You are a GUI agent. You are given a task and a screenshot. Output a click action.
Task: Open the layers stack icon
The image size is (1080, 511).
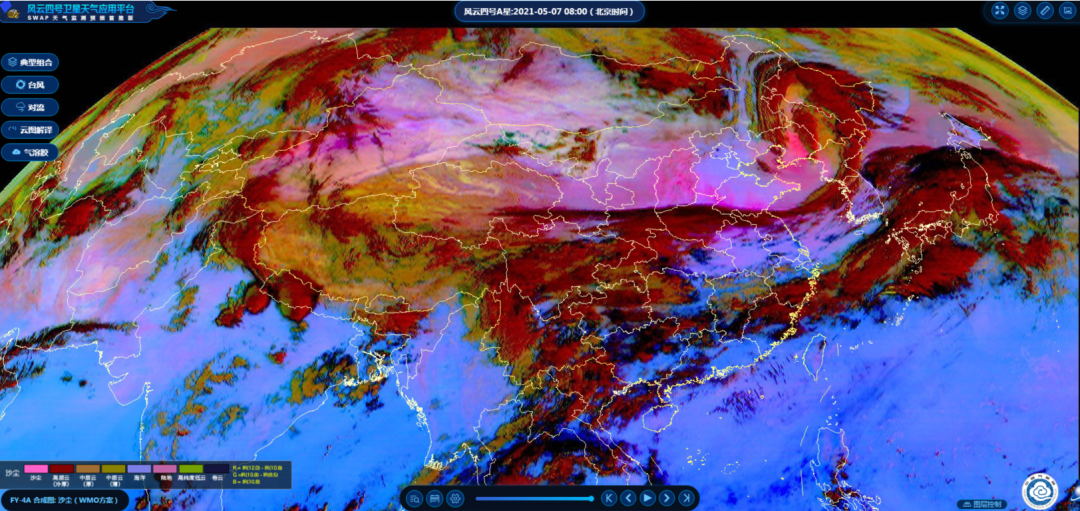[1022, 11]
